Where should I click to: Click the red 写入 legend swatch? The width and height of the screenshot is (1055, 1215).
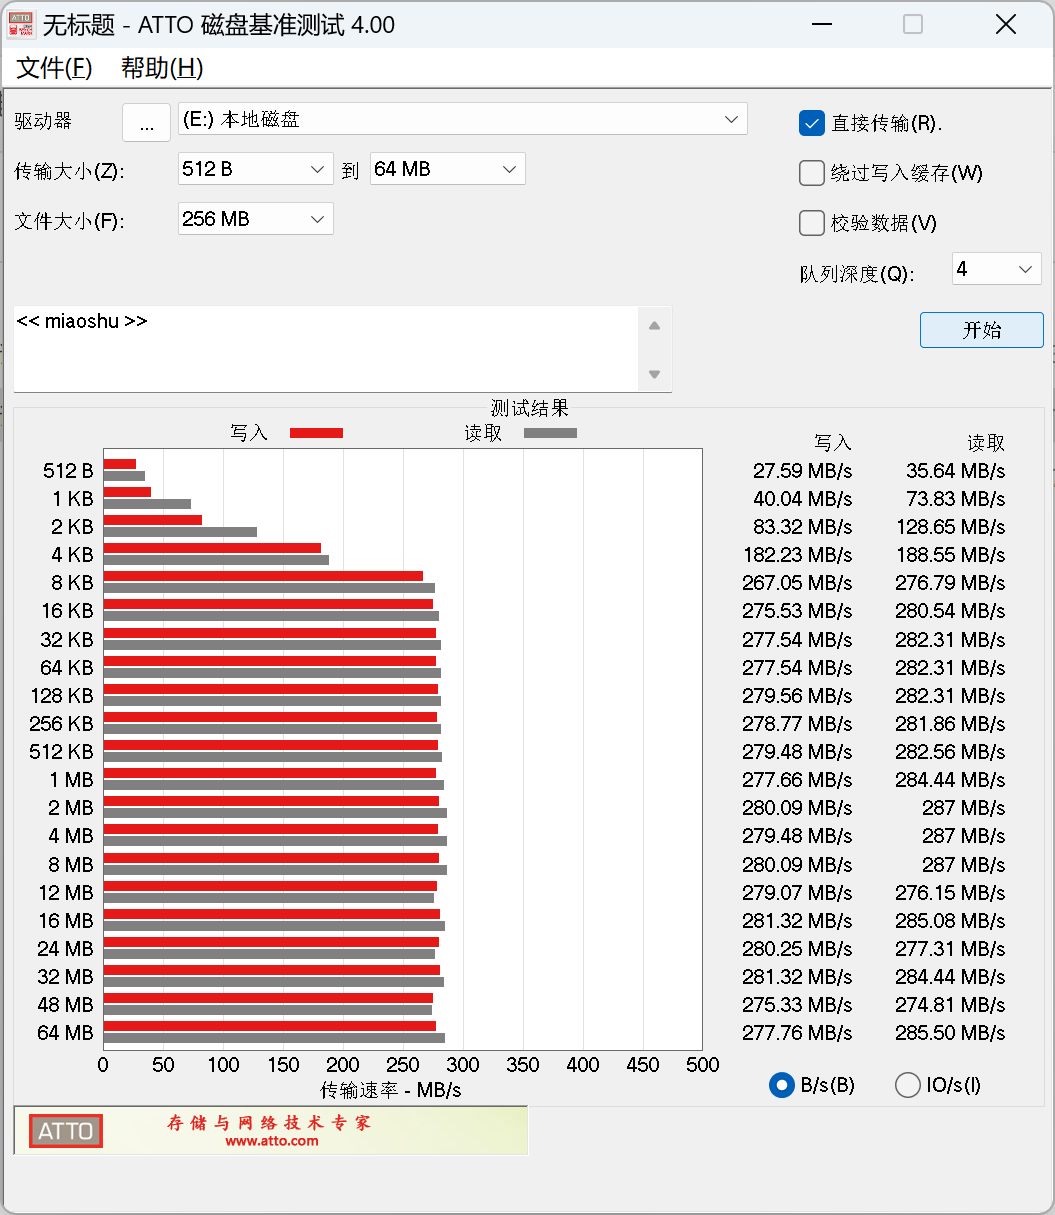(316, 433)
